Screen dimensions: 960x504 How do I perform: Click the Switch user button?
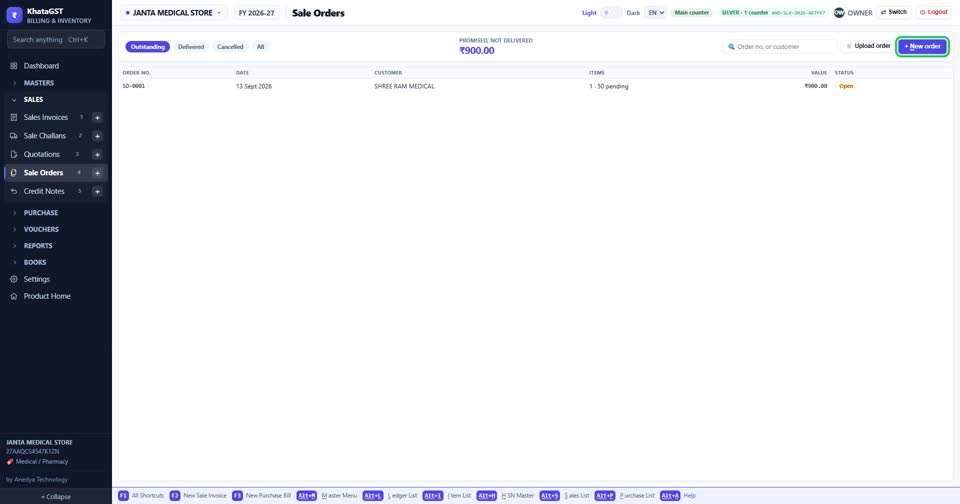[x=894, y=12]
